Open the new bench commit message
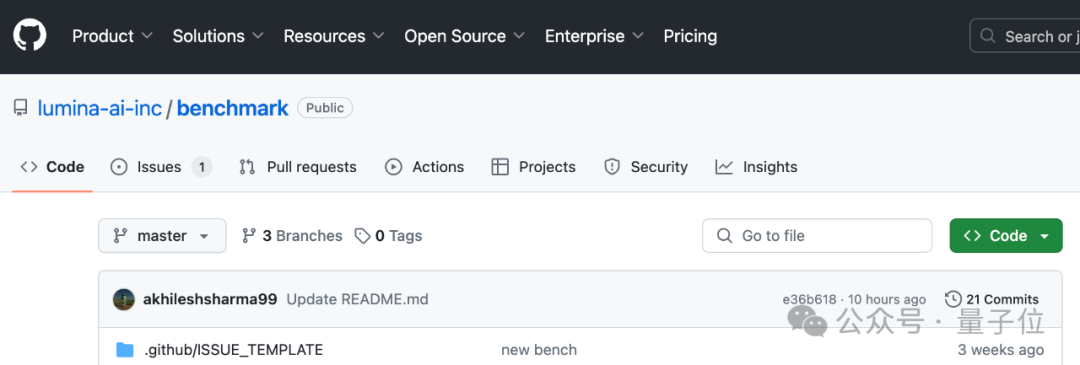Image resolution: width=1080 pixels, height=365 pixels. (539, 350)
